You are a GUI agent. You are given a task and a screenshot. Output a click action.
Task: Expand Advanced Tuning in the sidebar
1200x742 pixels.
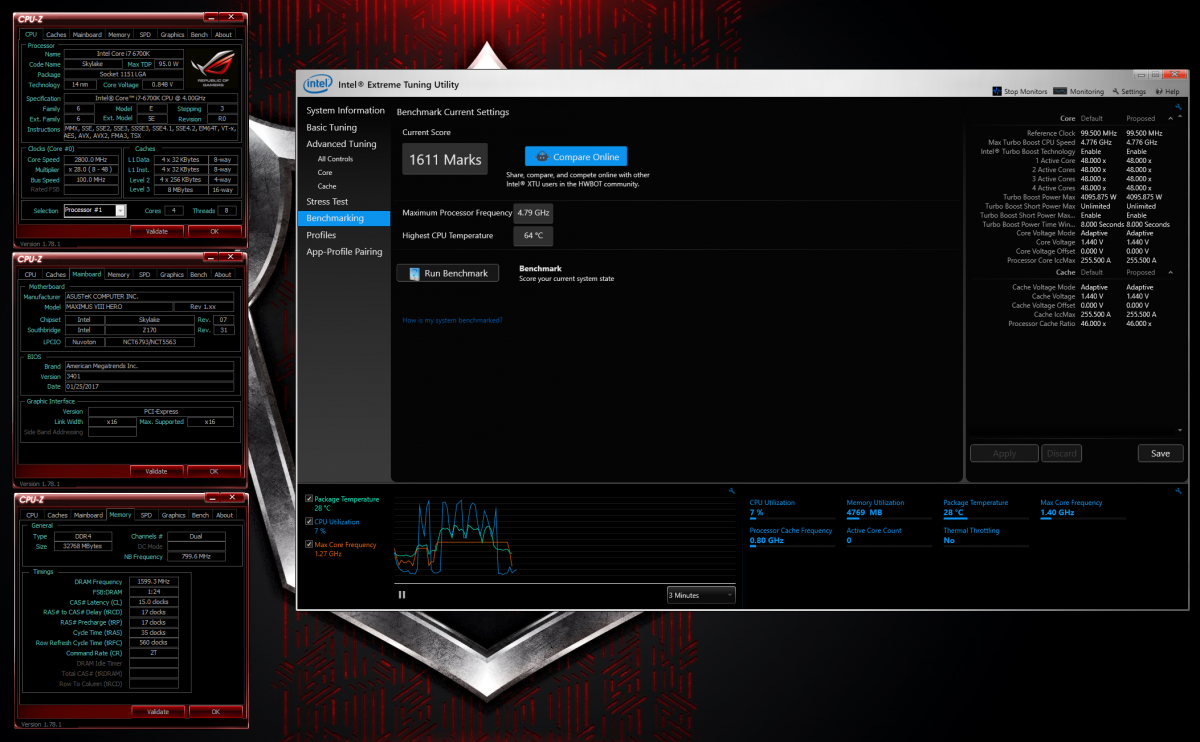point(341,144)
